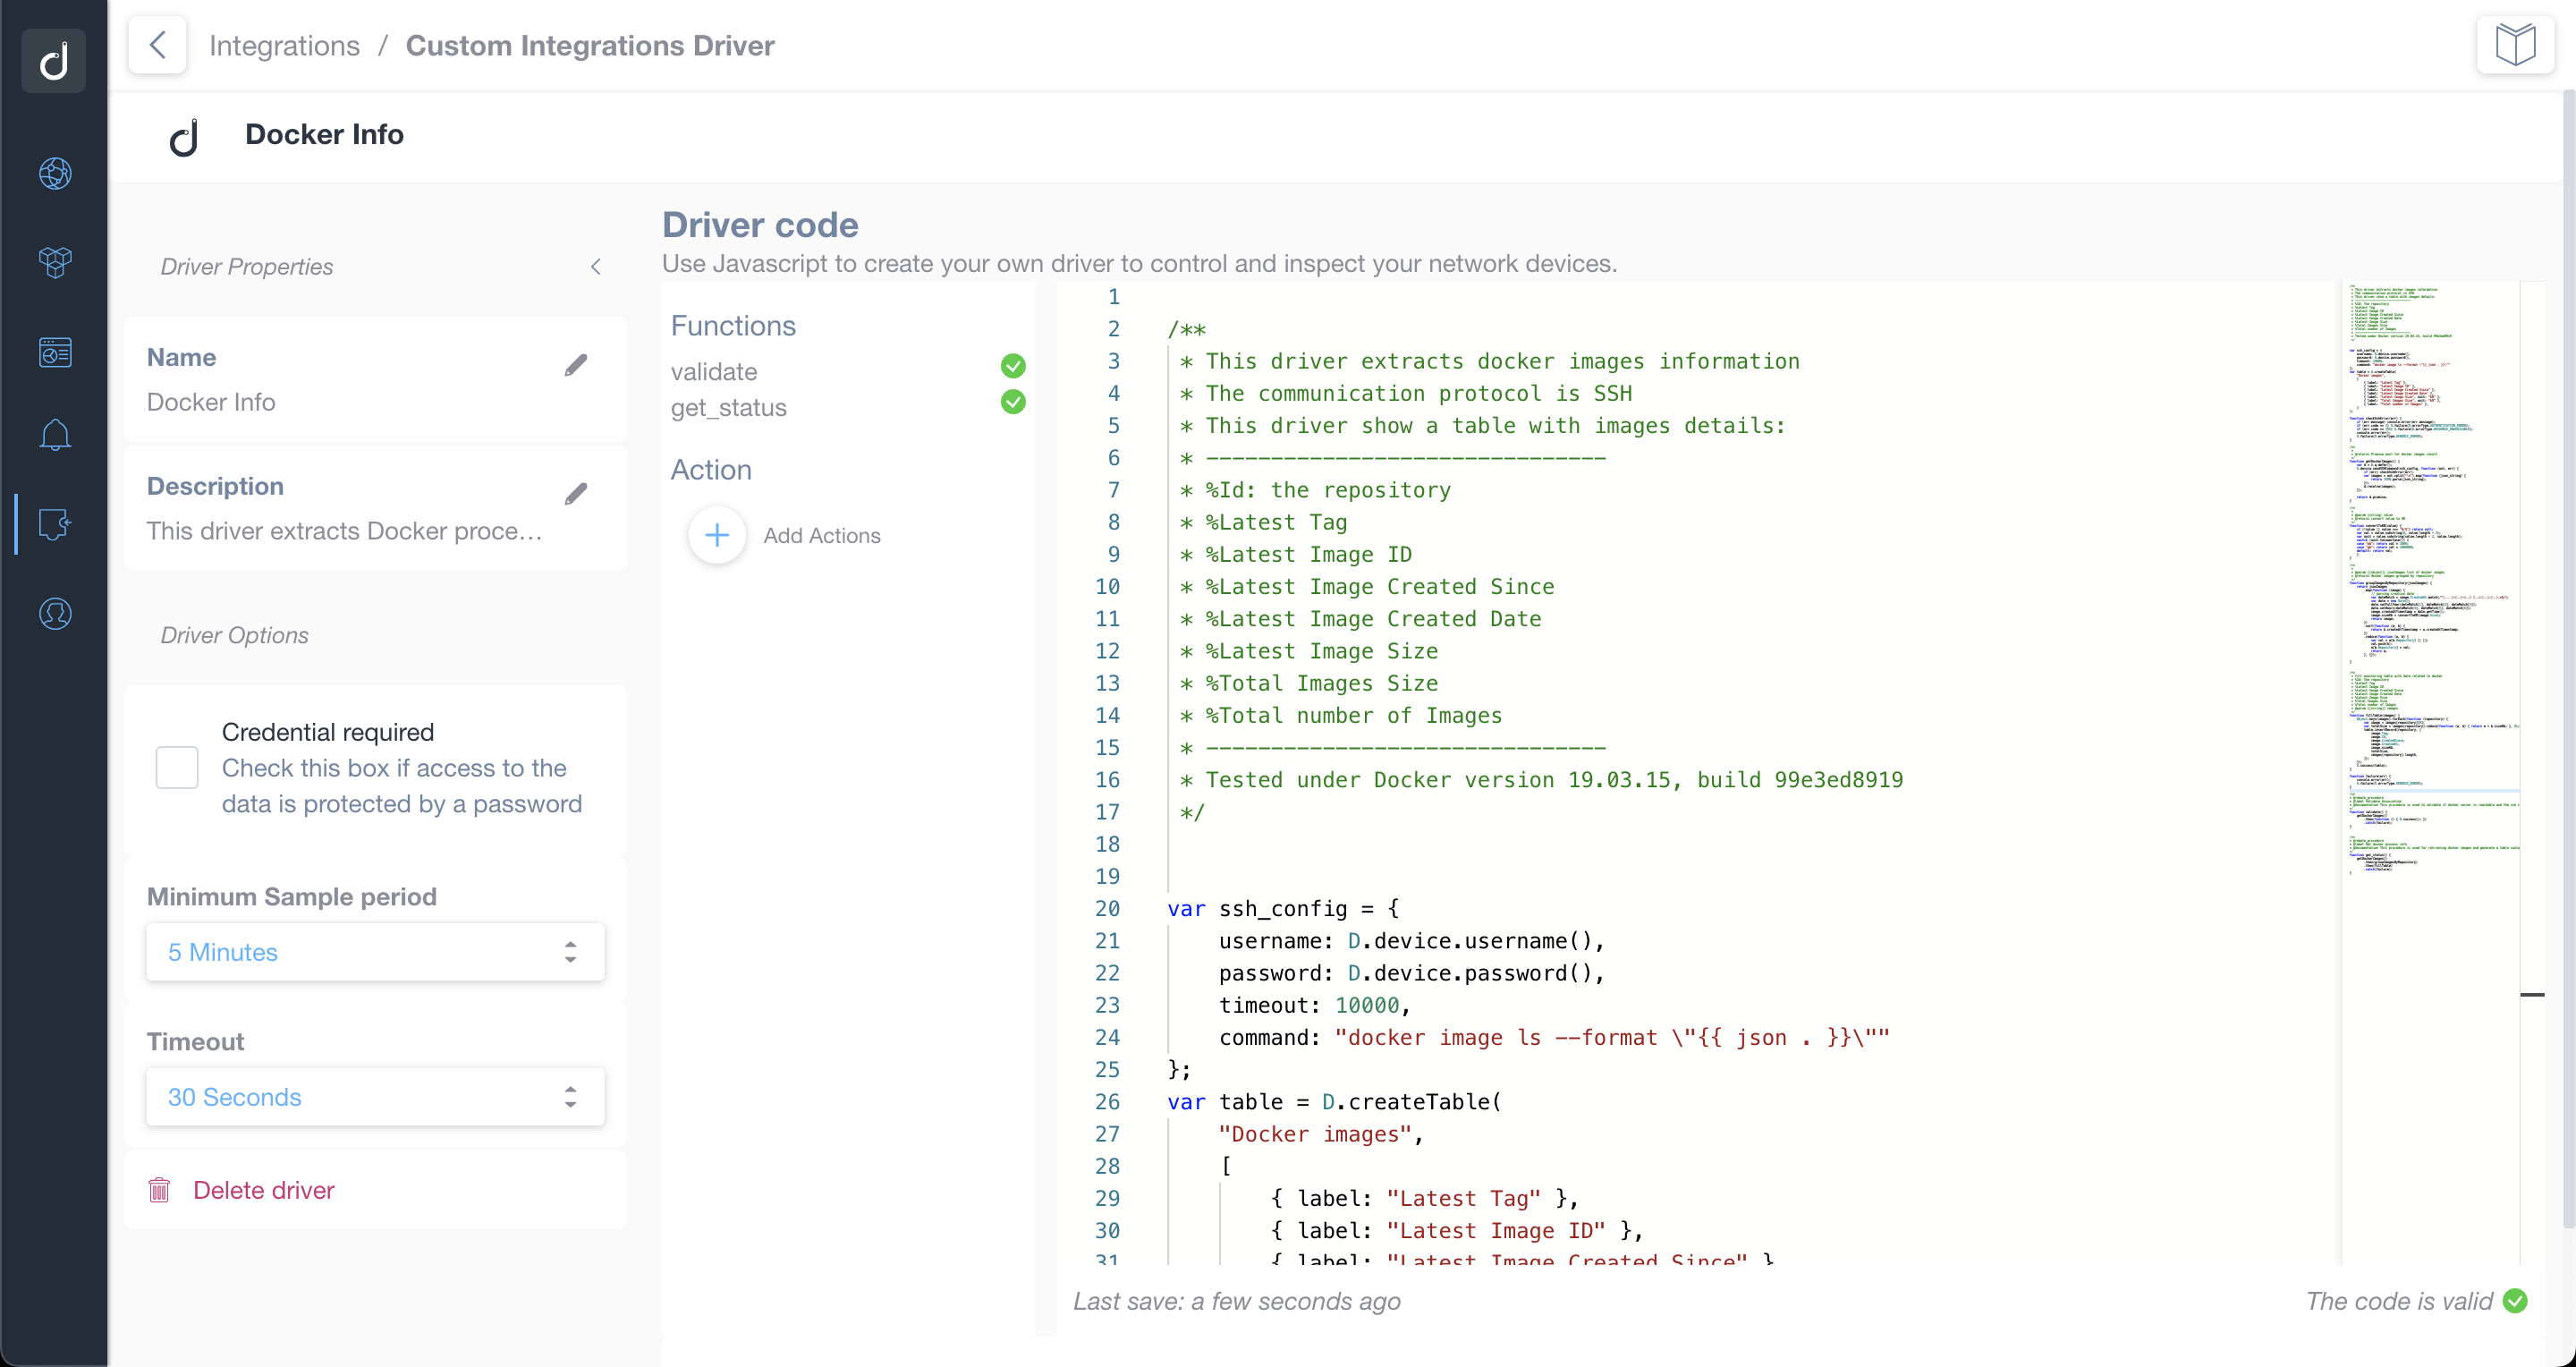Open the globe network icon in sidebar
The height and width of the screenshot is (1367, 2576).
pos(55,173)
